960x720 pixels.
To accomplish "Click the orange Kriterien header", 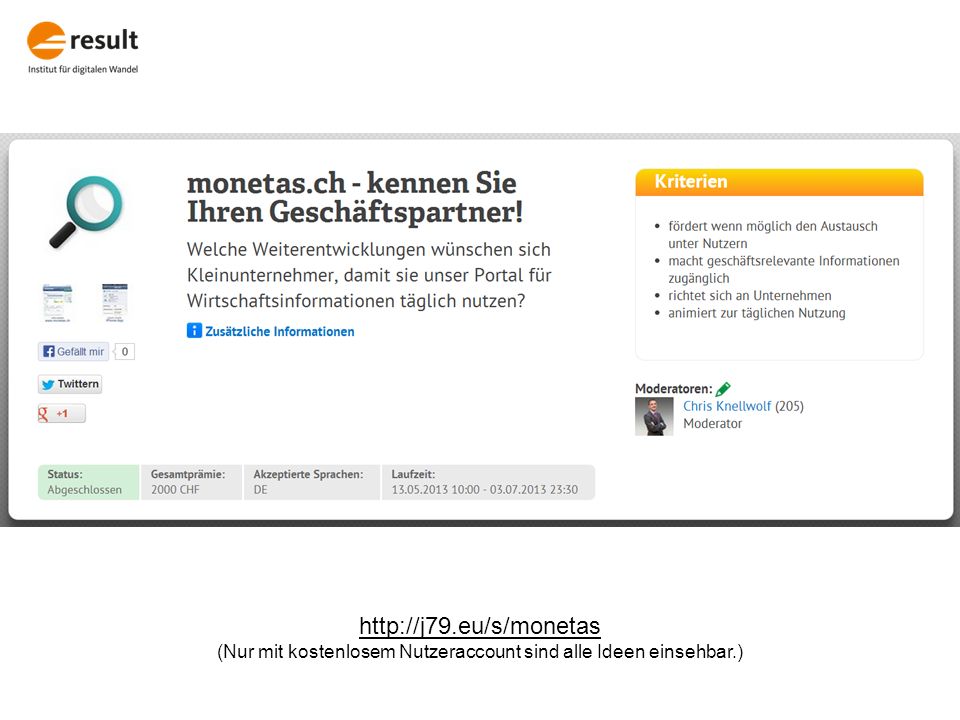I will click(x=779, y=182).
